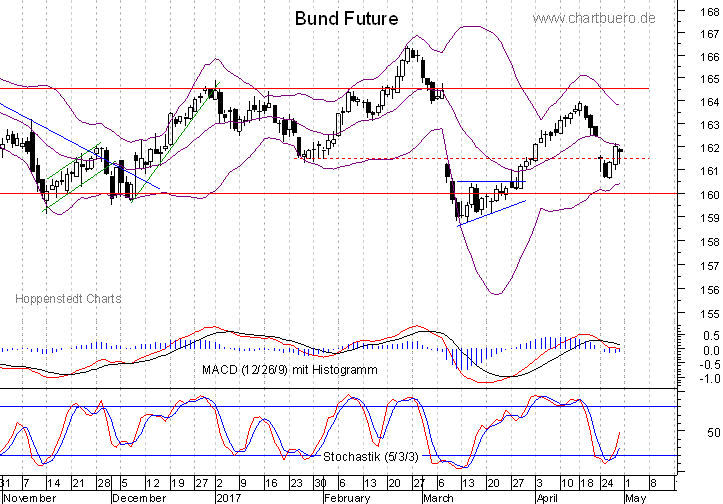
Task: Open the www.chartbuero.de link
Action: [x=594, y=18]
